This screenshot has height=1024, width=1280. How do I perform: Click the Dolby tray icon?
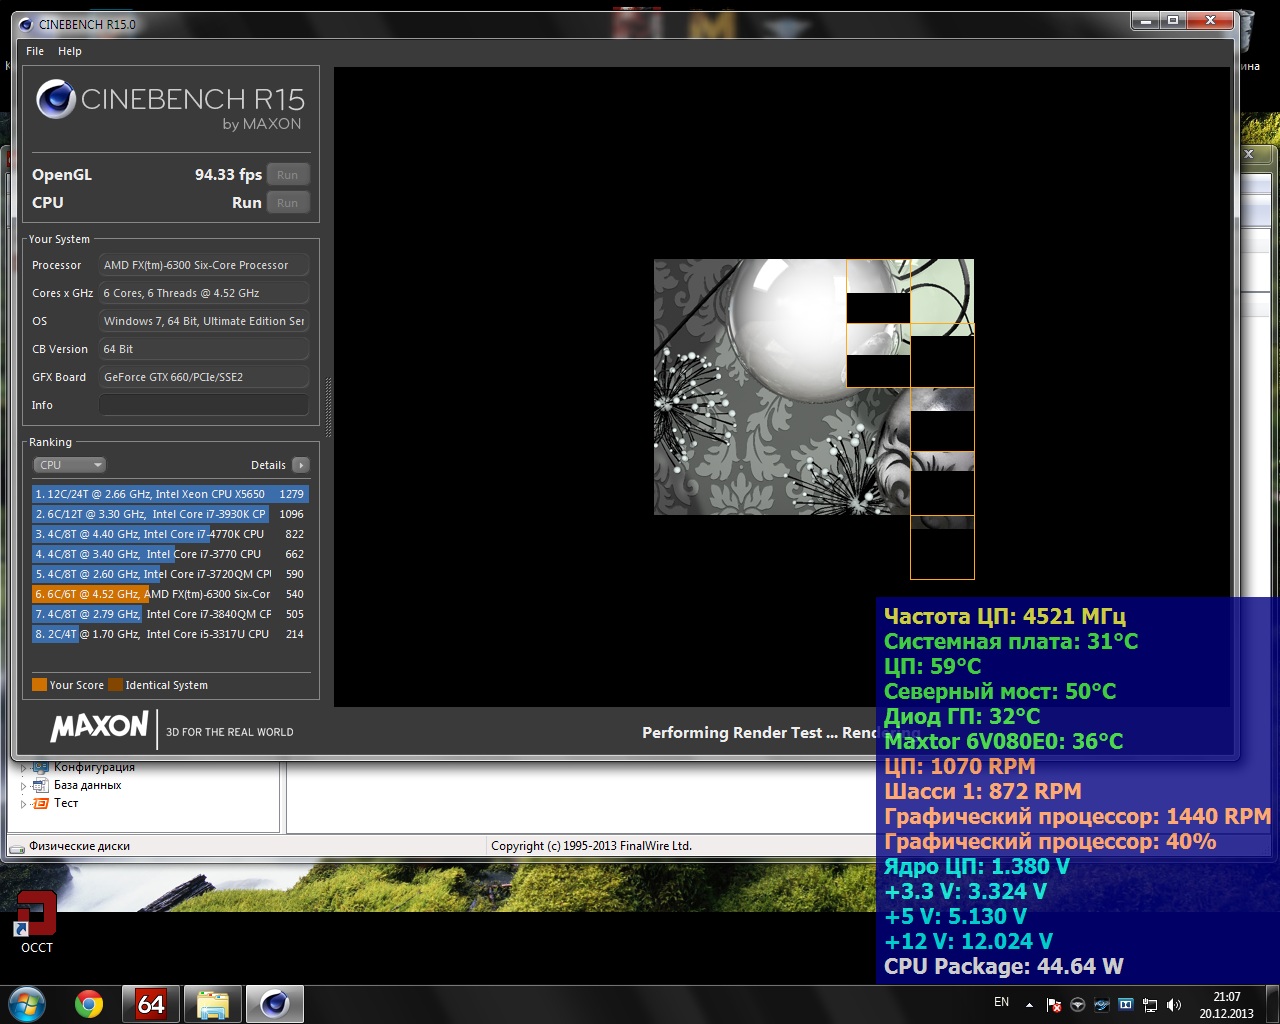[x=1126, y=1004]
